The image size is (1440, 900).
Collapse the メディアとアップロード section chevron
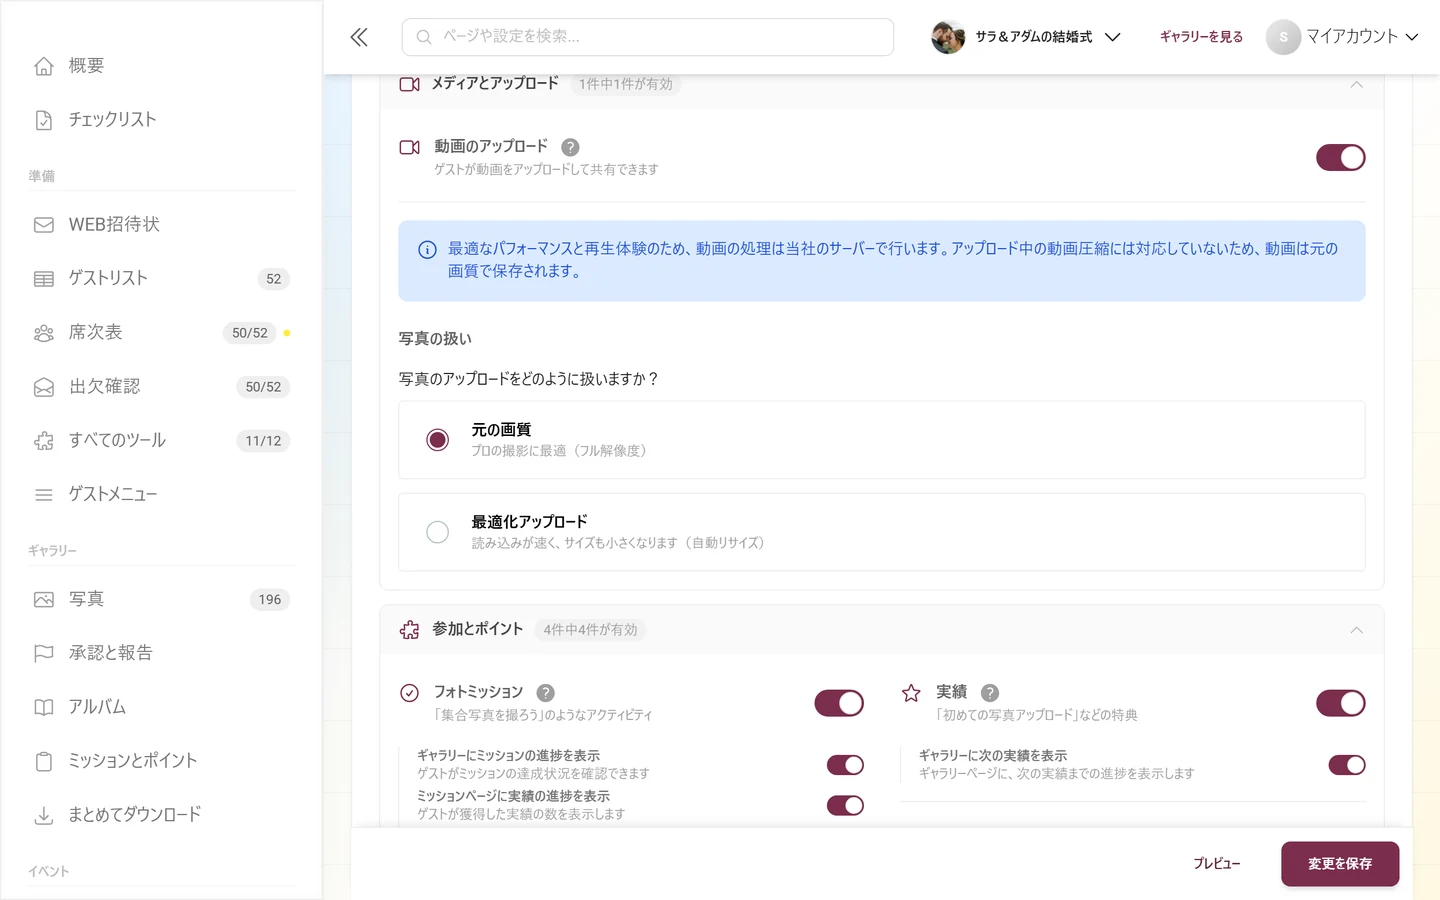click(x=1356, y=85)
